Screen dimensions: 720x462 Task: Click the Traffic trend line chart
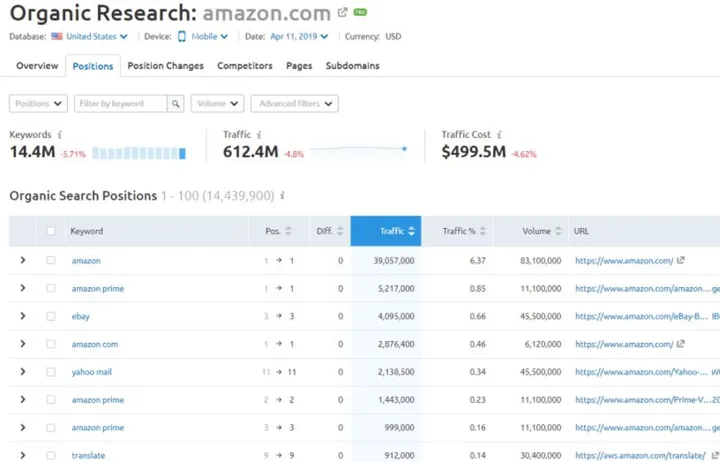click(359, 149)
